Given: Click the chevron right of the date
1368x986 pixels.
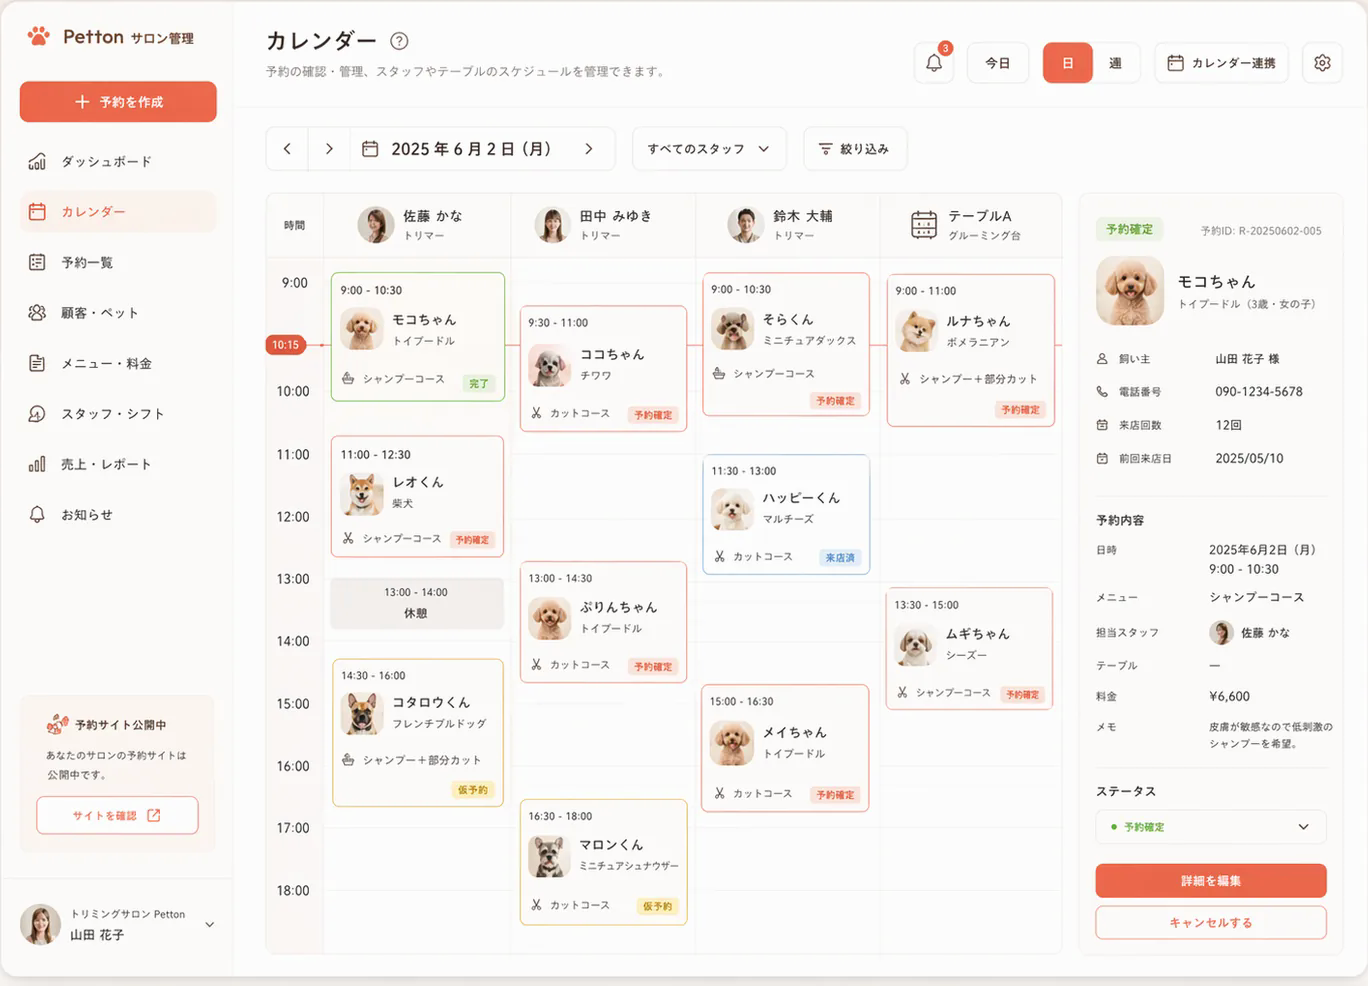Looking at the screenshot, I should click(x=589, y=149).
